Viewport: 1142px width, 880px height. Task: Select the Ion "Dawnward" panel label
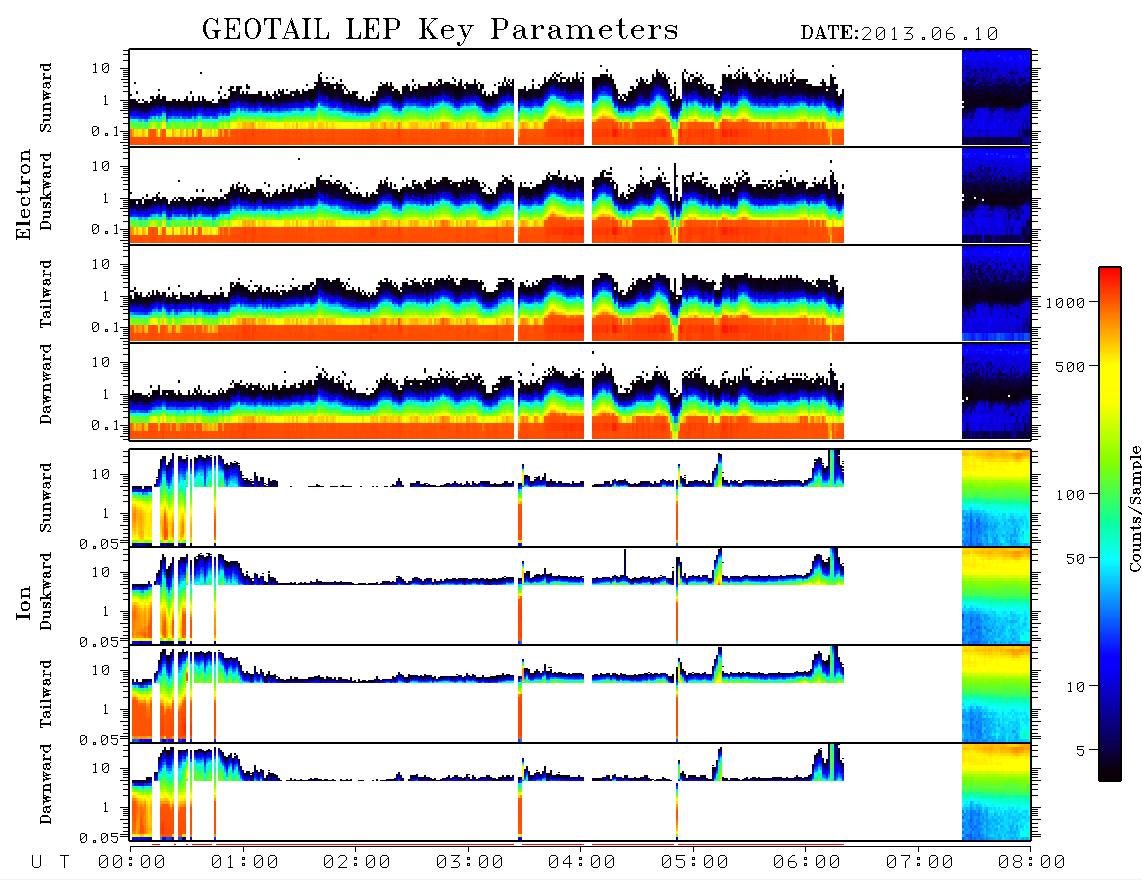pos(46,784)
